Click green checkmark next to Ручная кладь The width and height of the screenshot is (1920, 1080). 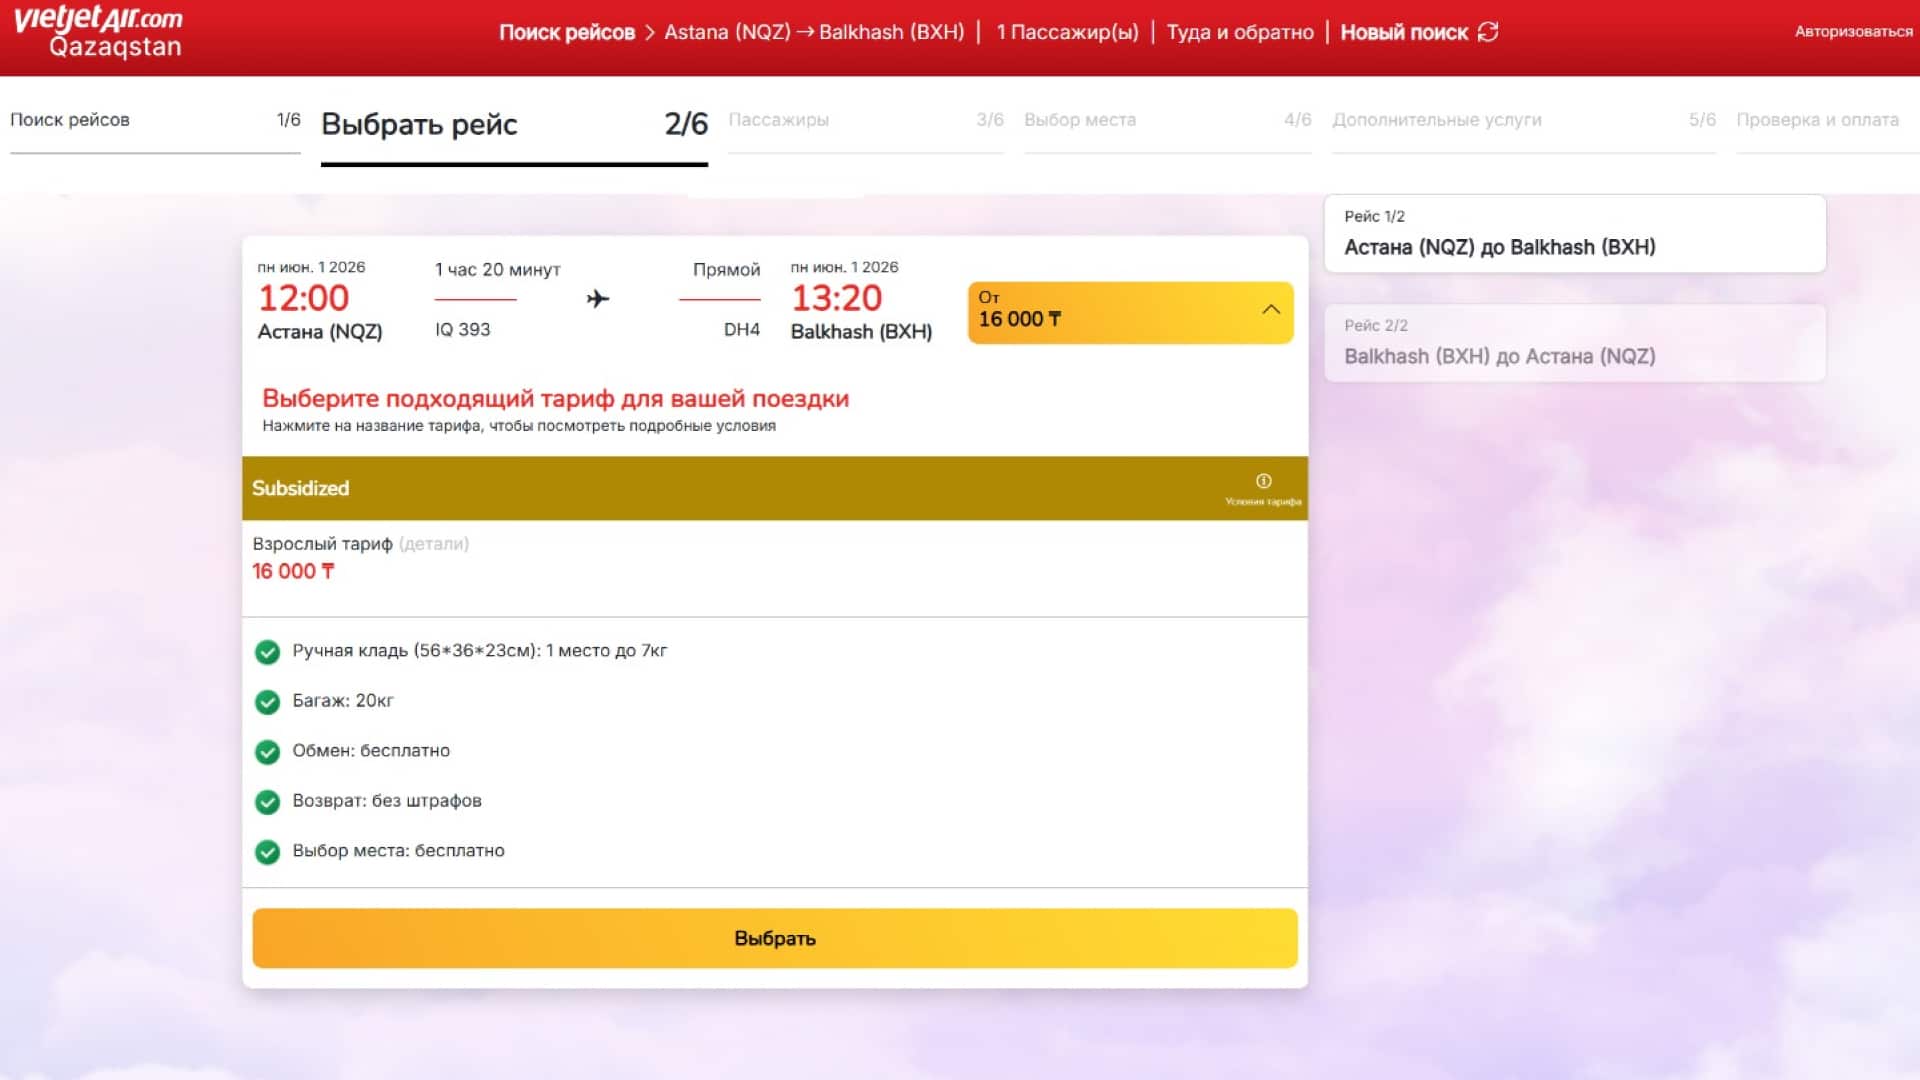267,652
